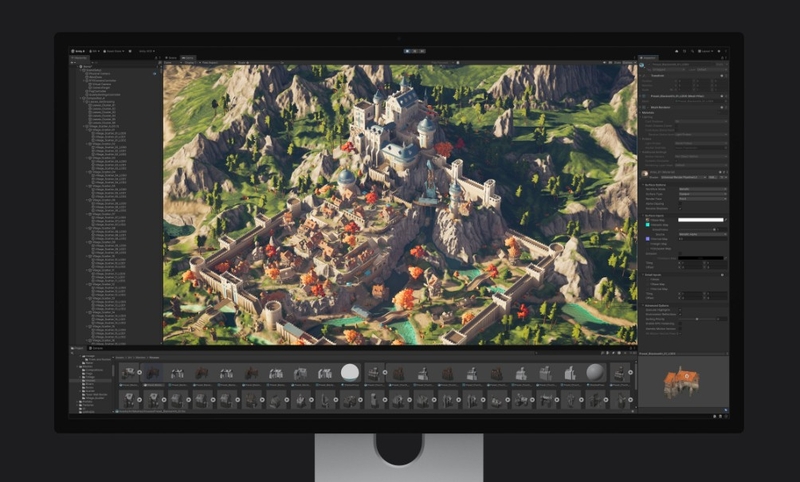
Task: Open the cloud services icon
Action: pyautogui.click(x=677, y=51)
